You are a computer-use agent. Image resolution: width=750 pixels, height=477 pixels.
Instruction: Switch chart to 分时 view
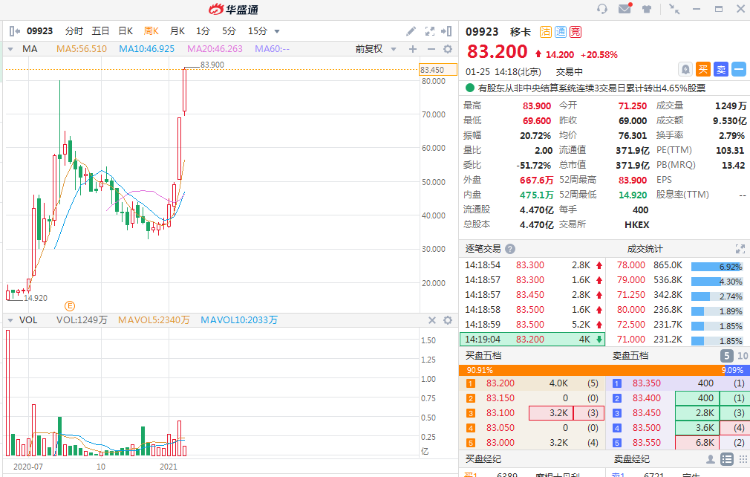click(x=74, y=31)
